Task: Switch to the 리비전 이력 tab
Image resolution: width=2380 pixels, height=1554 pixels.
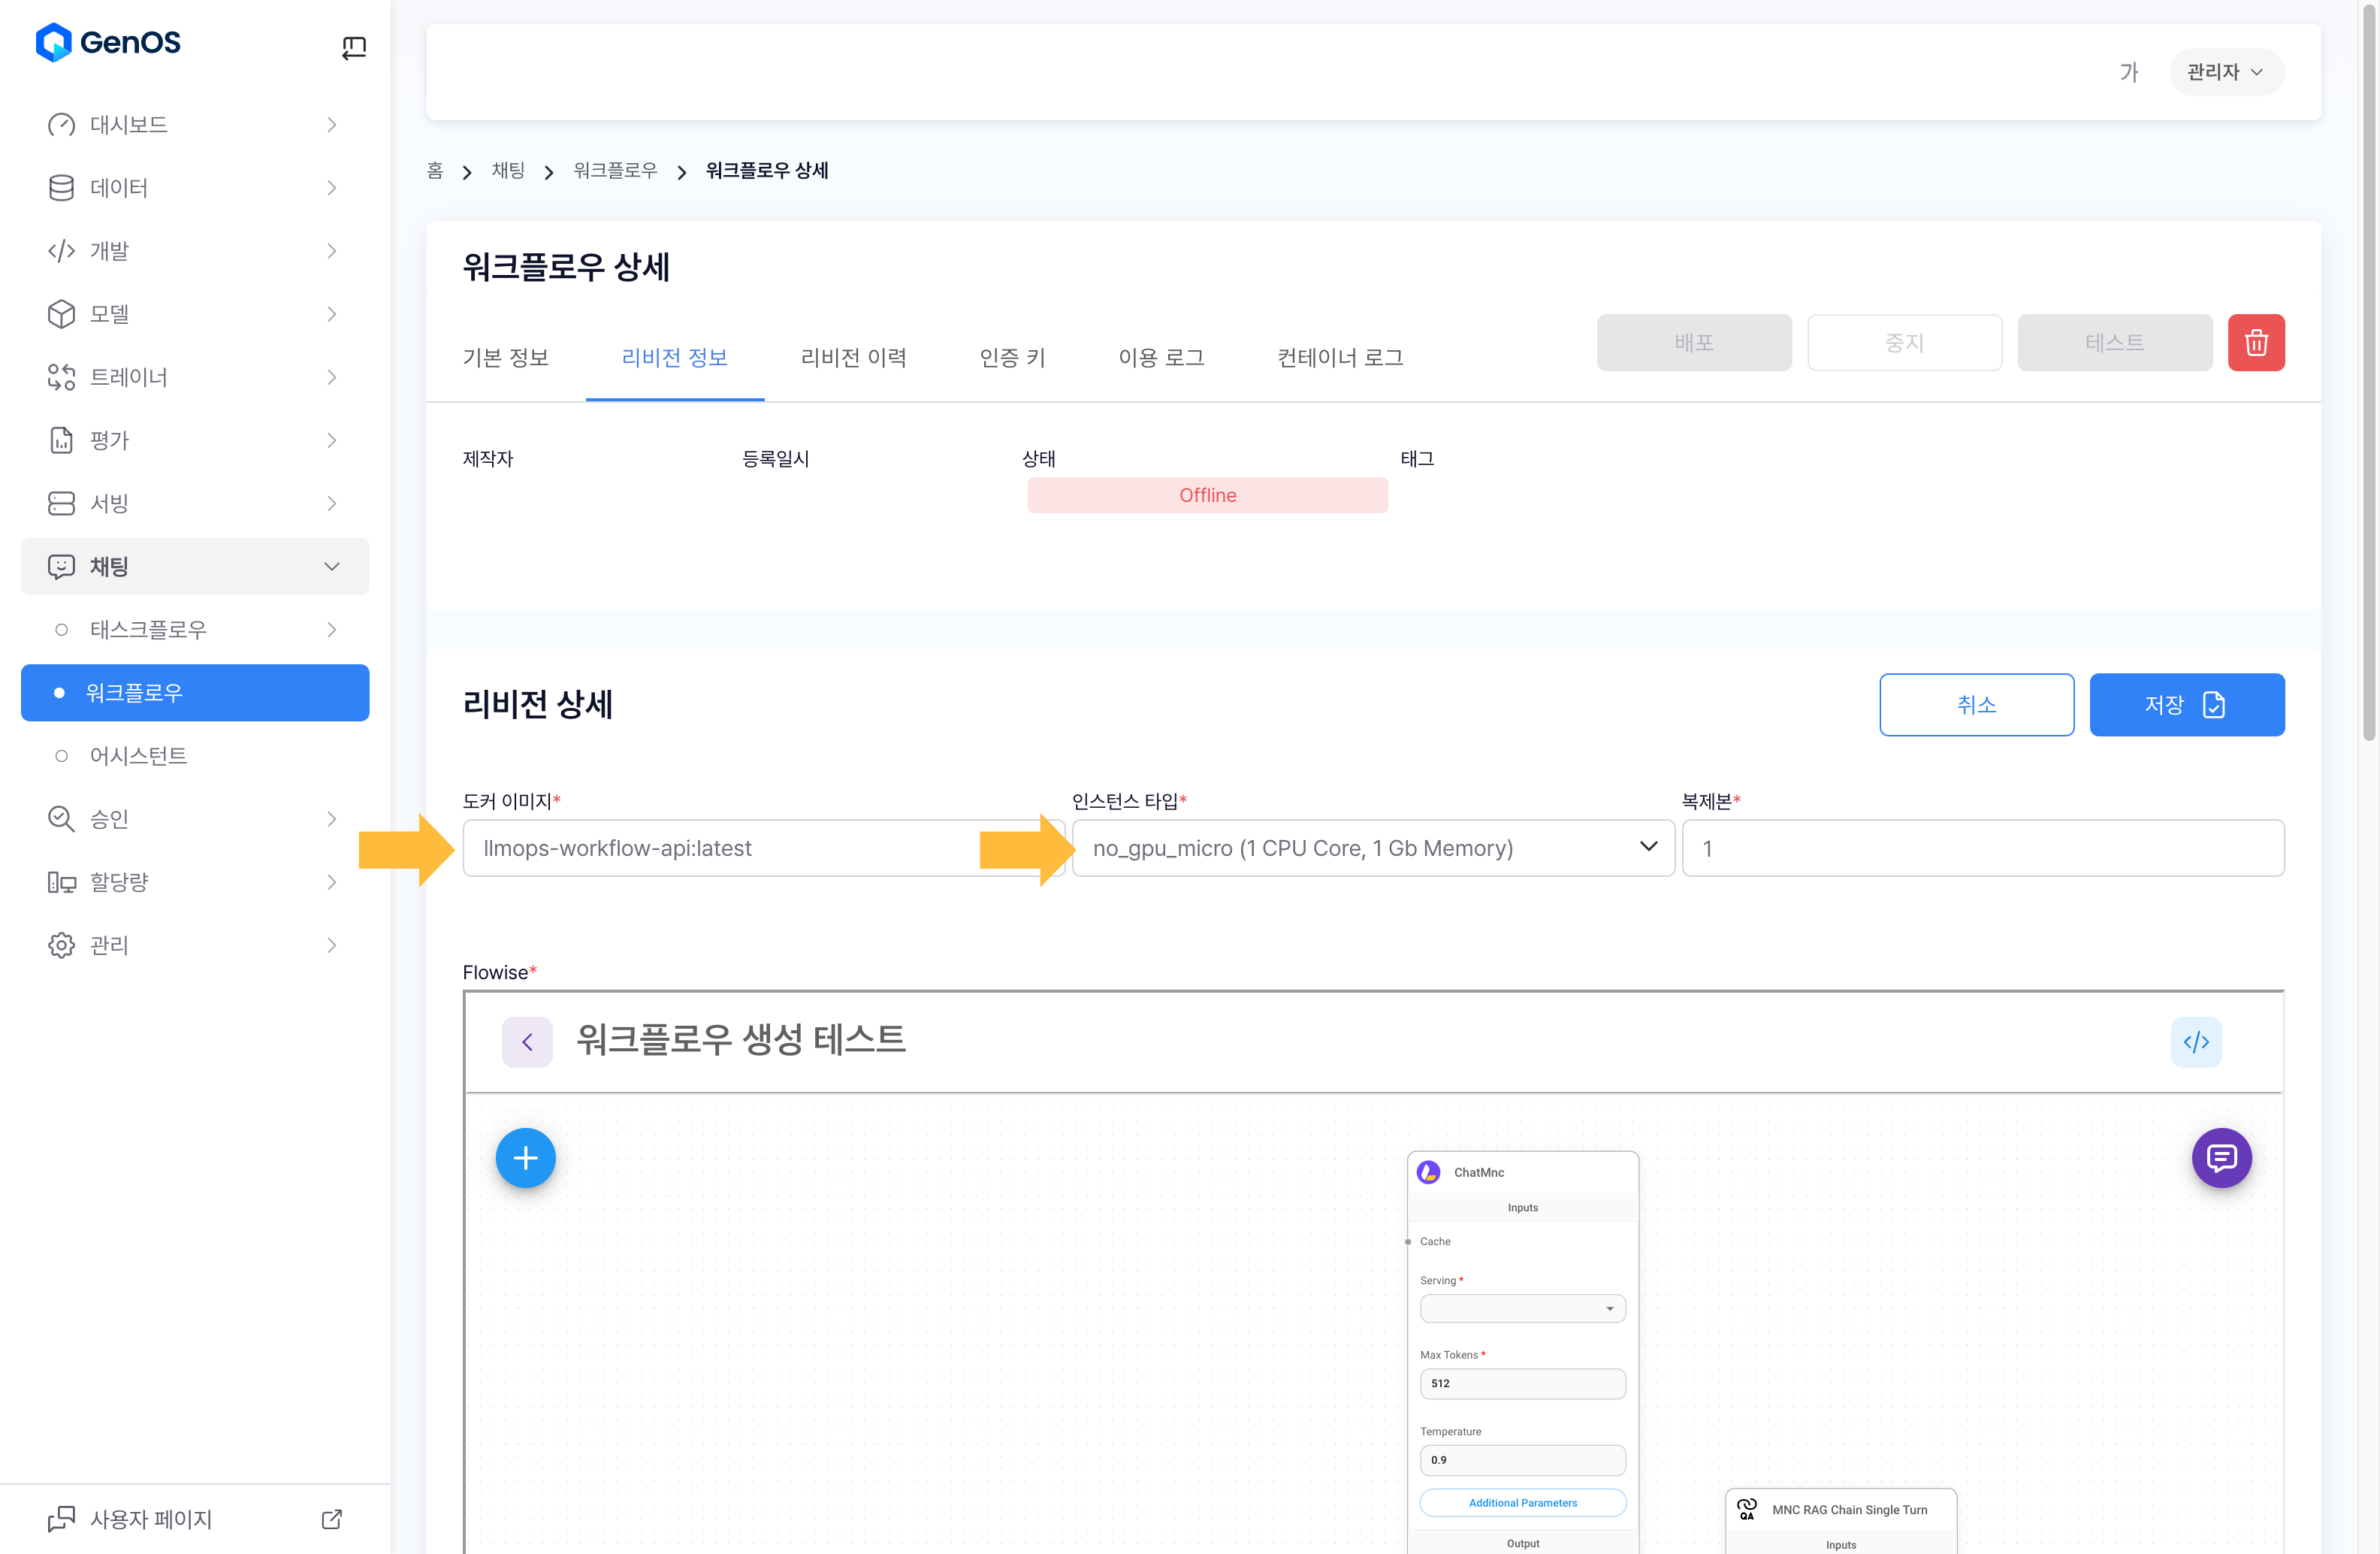Action: click(x=853, y=358)
